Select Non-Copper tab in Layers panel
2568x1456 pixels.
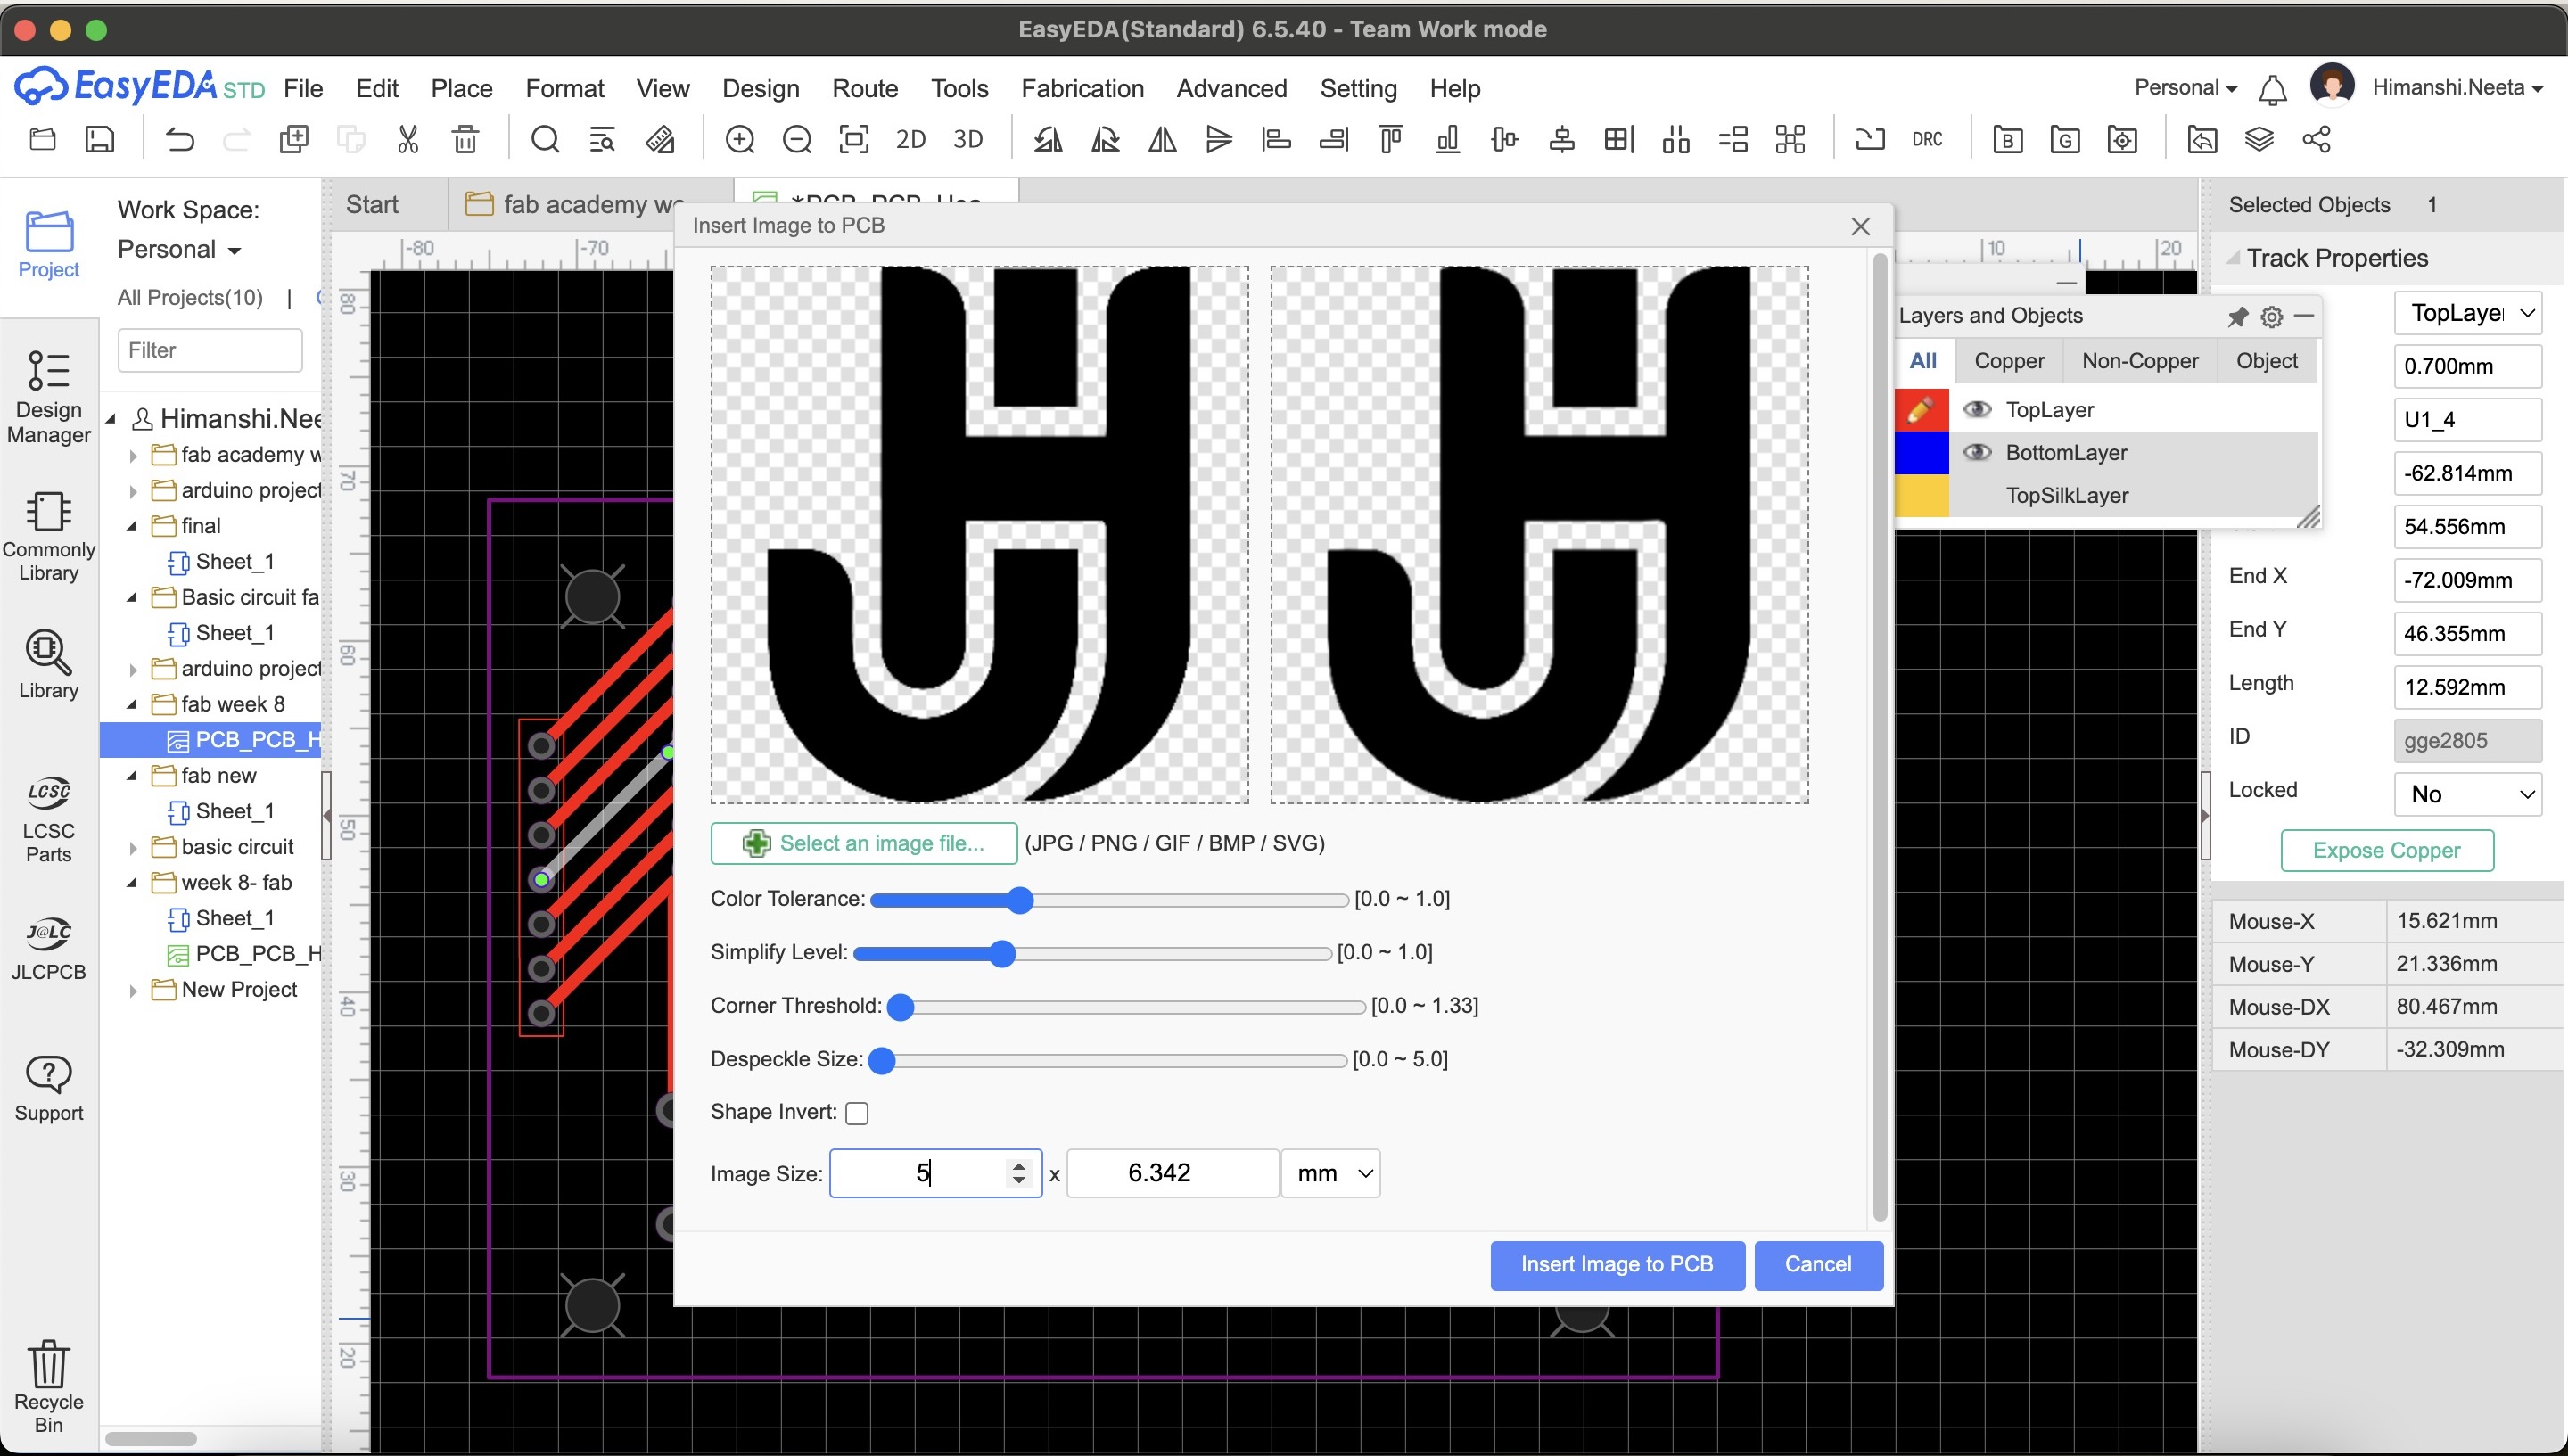pyautogui.click(x=2140, y=361)
